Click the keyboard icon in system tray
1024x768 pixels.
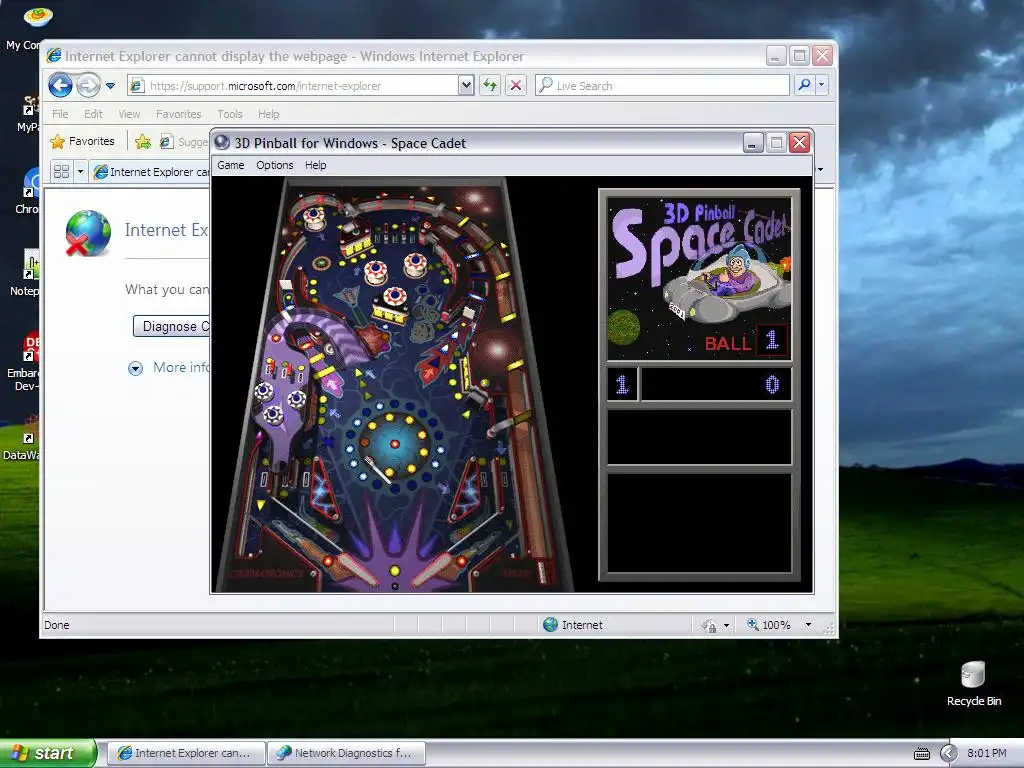click(921, 754)
